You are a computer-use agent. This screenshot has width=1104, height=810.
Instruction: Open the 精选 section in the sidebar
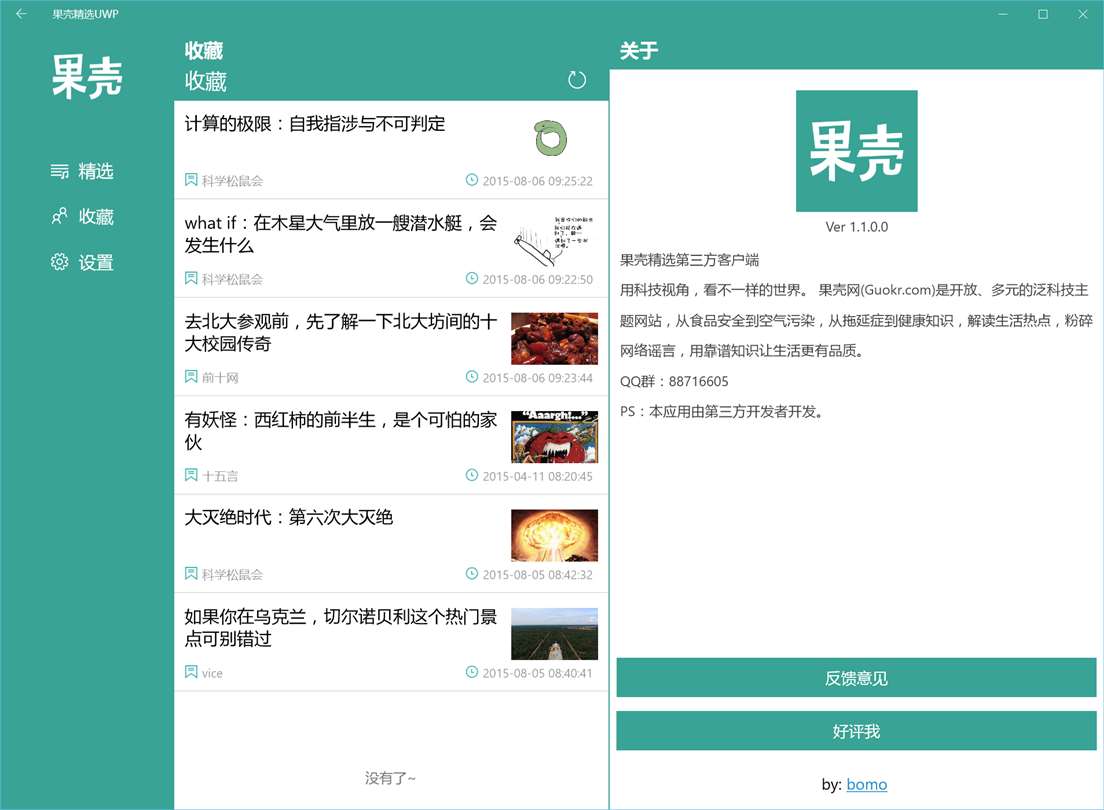pyautogui.click(x=82, y=171)
